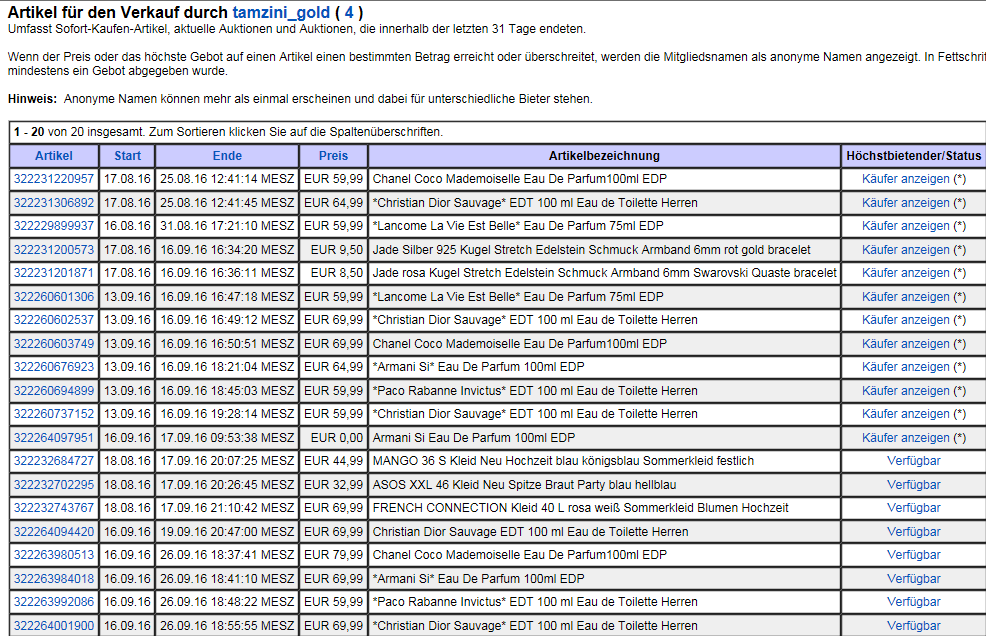Select the ASOS XXL 46 Kleid description

pos(524,485)
